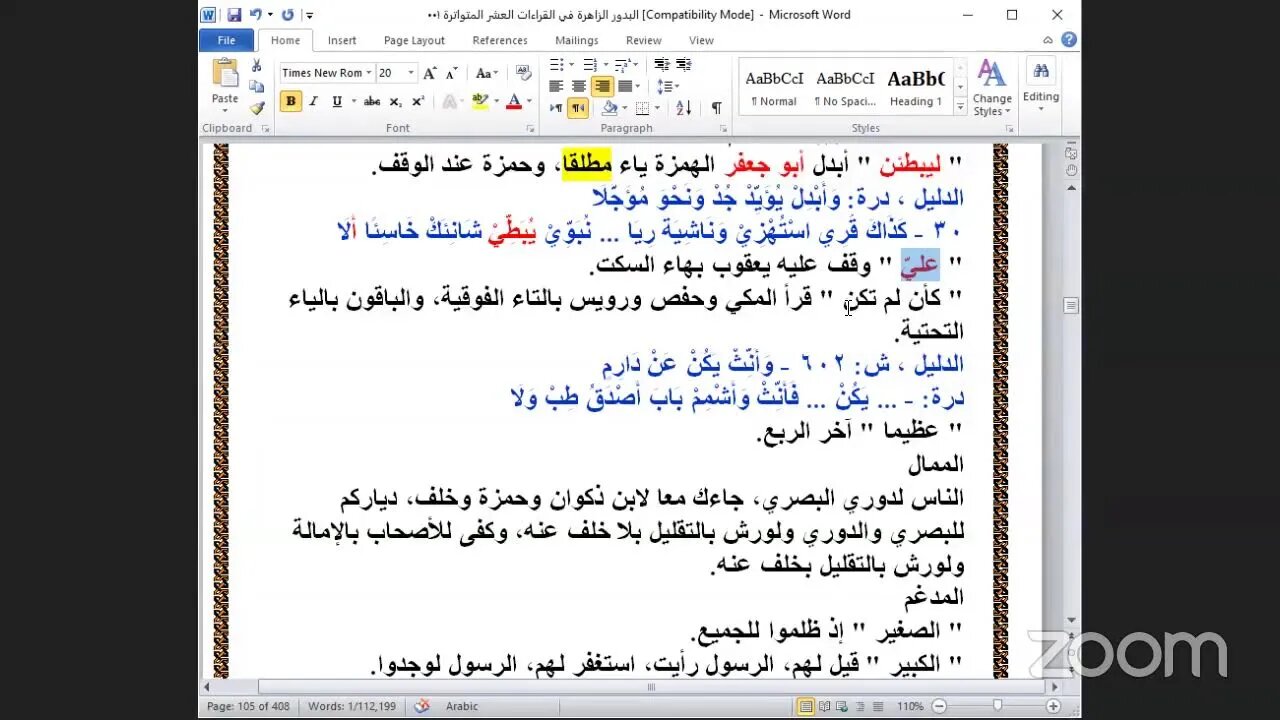
Task: Set left-to-right text direction
Action: tap(557, 108)
